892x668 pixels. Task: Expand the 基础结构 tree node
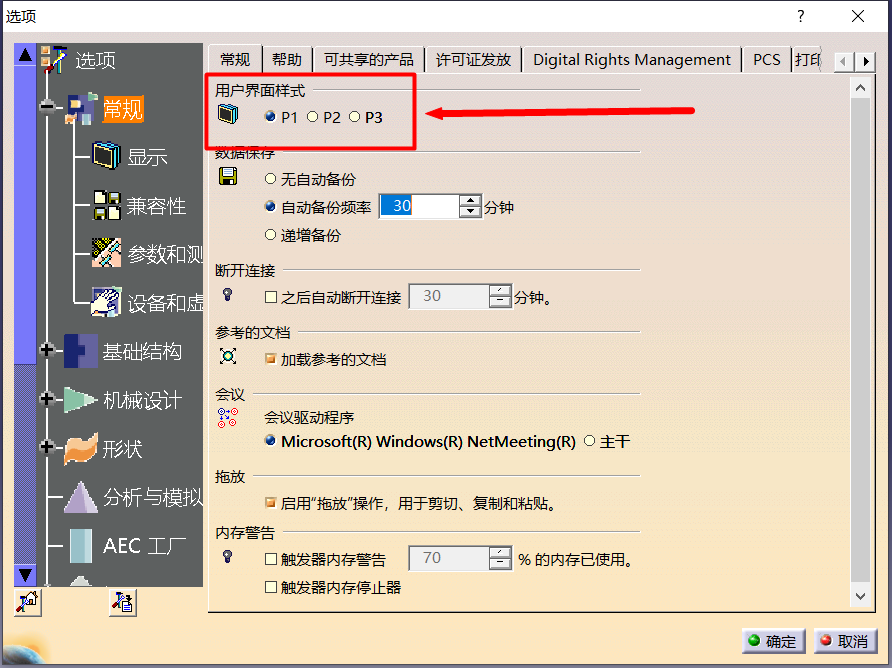pos(46,350)
